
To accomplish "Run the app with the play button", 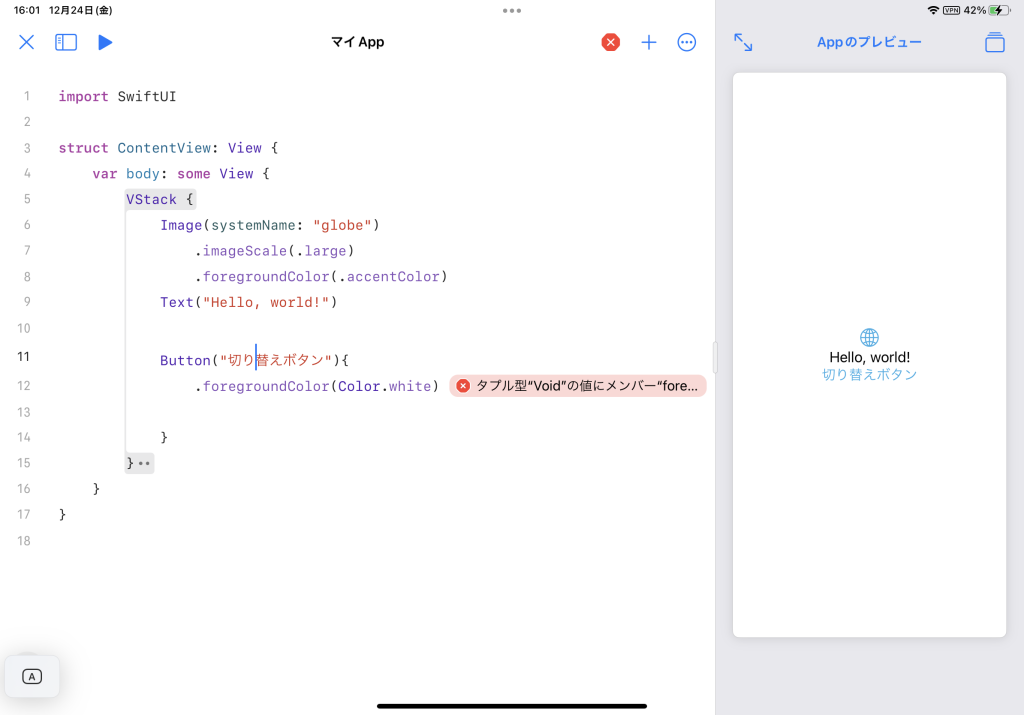I will click(x=105, y=42).
